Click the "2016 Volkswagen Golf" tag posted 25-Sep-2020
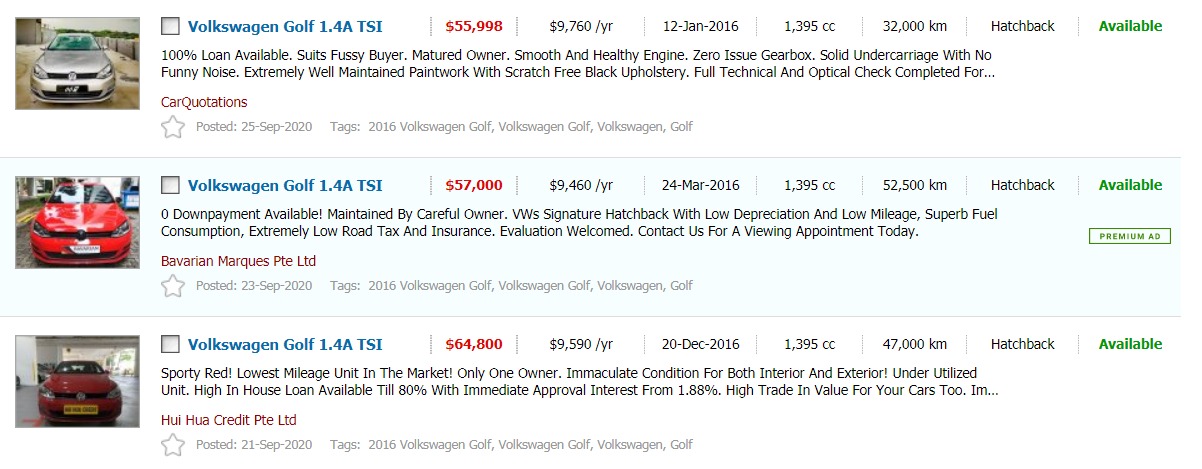 [x=429, y=127]
